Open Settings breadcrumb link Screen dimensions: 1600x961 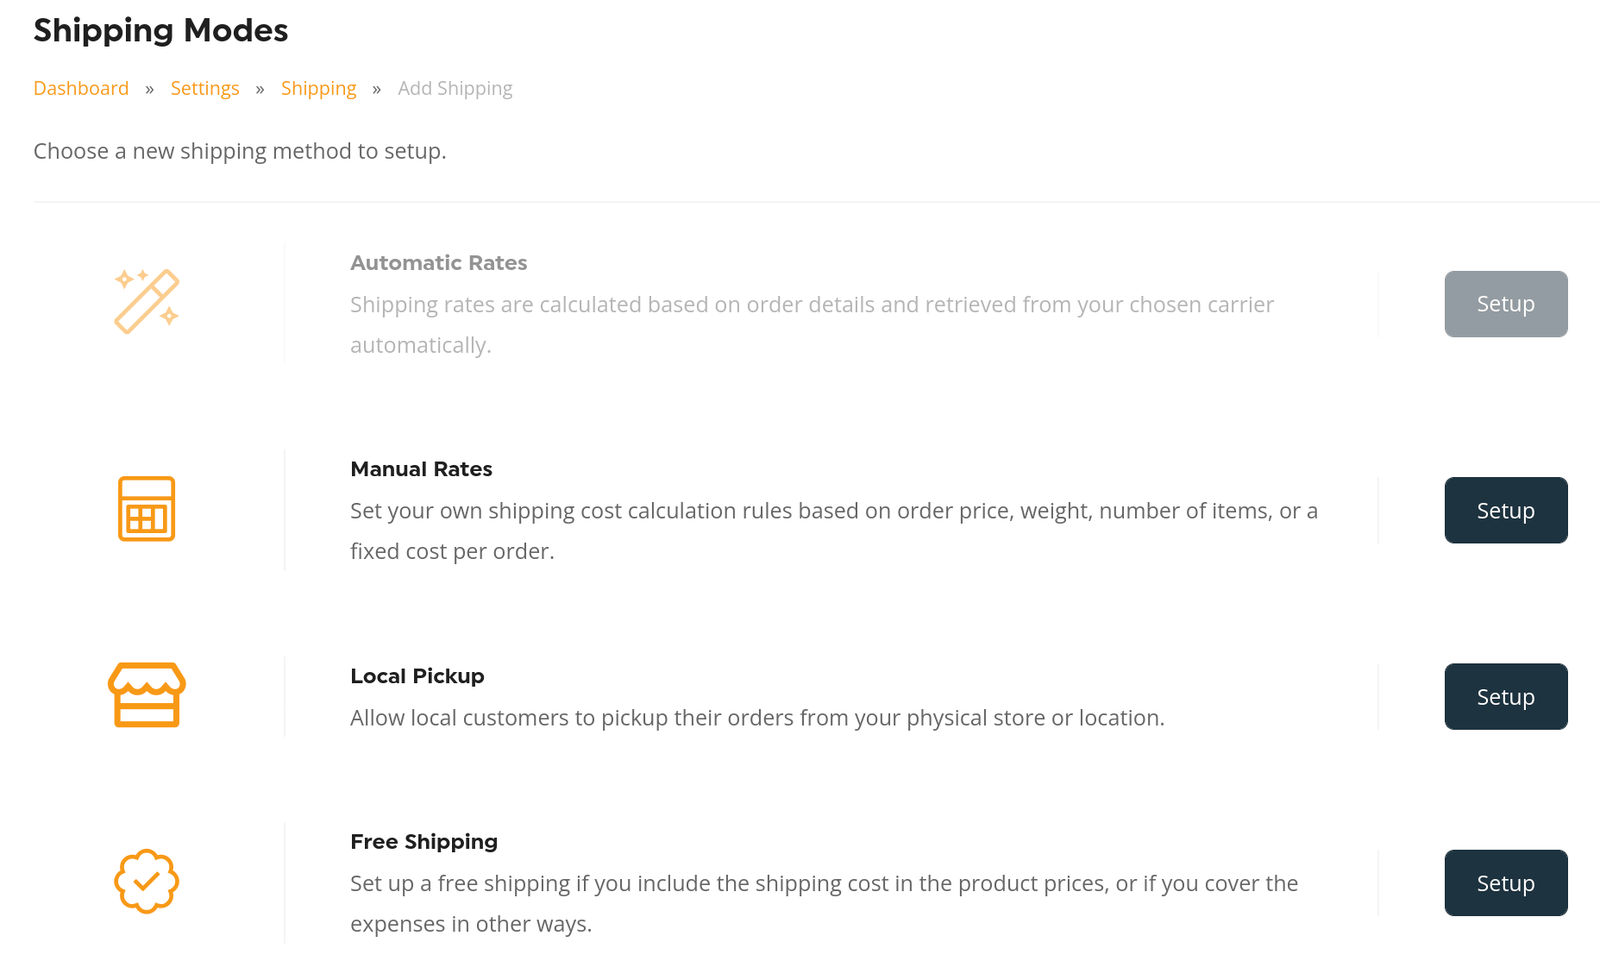tap(205, 88)
